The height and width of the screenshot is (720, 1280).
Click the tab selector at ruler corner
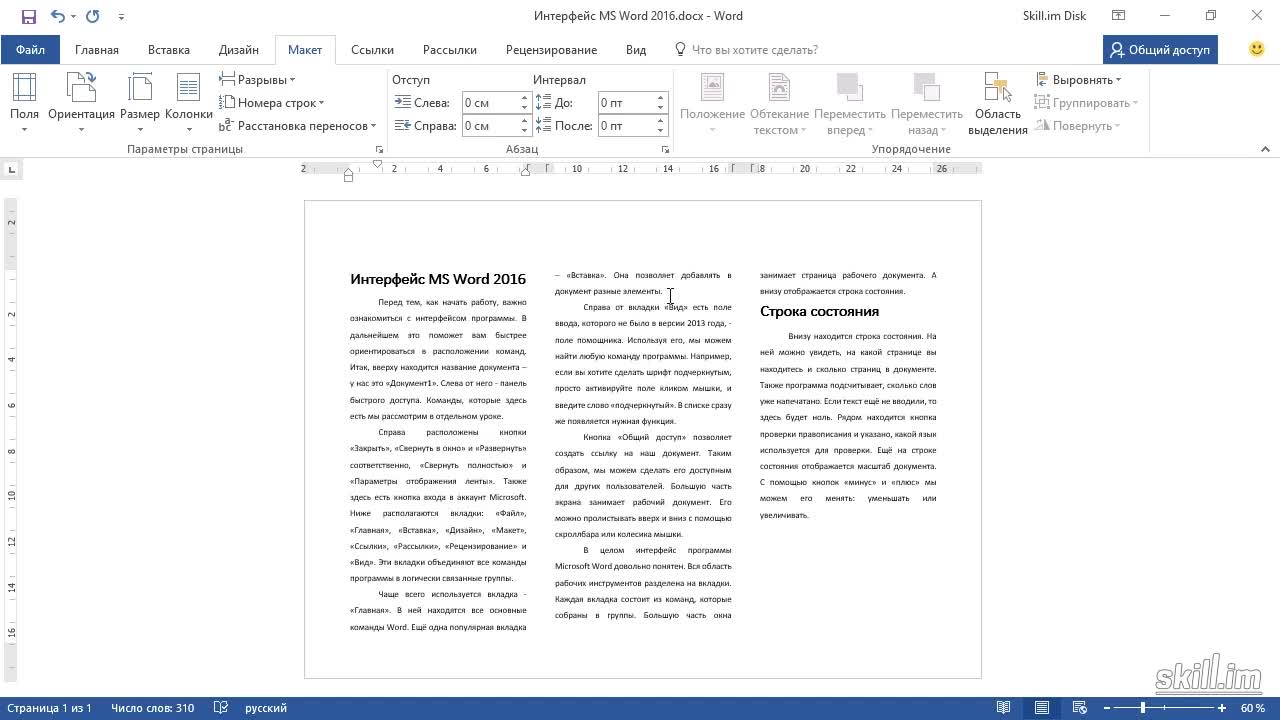11,170
